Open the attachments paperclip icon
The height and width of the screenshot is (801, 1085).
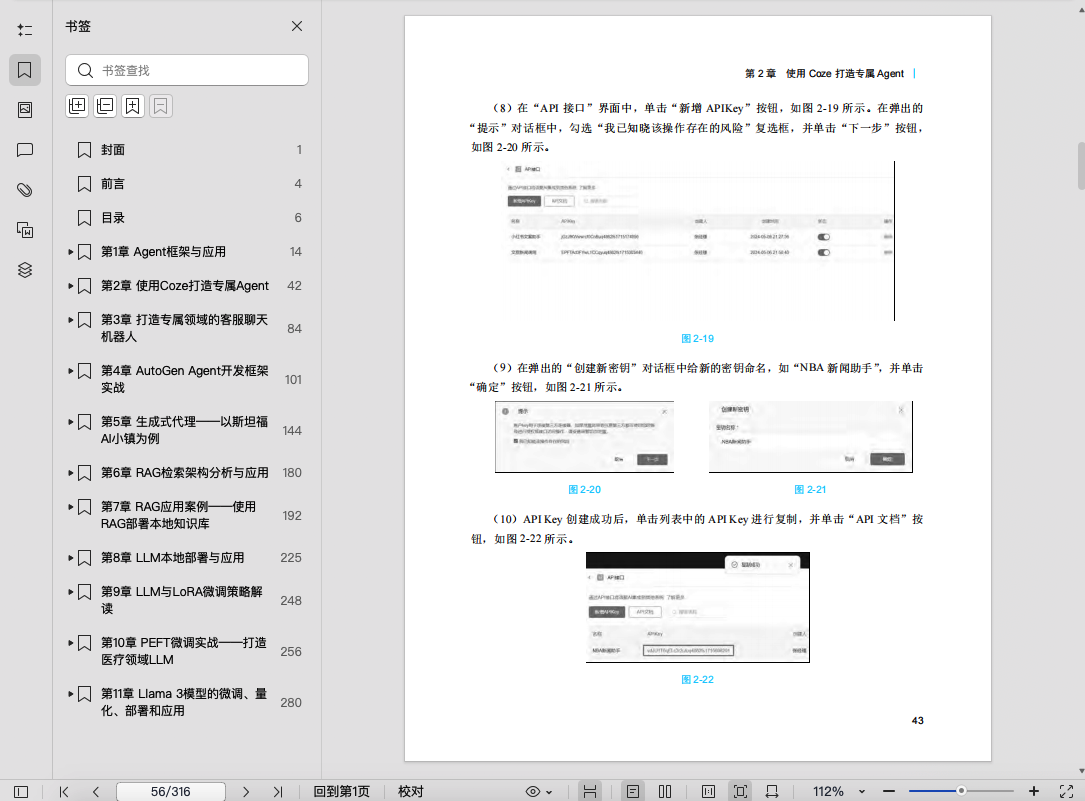click(25, 190)
